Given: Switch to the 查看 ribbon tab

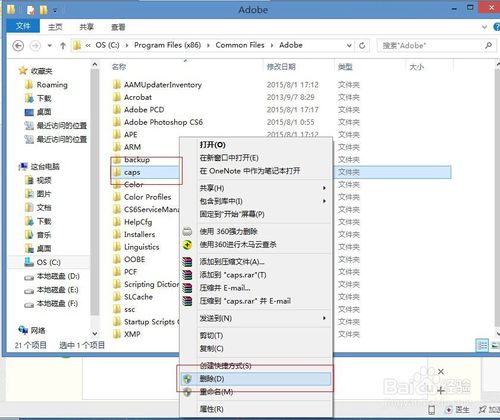Looking at the screenshot, I should pyautogui.click(x=118, y=27).
